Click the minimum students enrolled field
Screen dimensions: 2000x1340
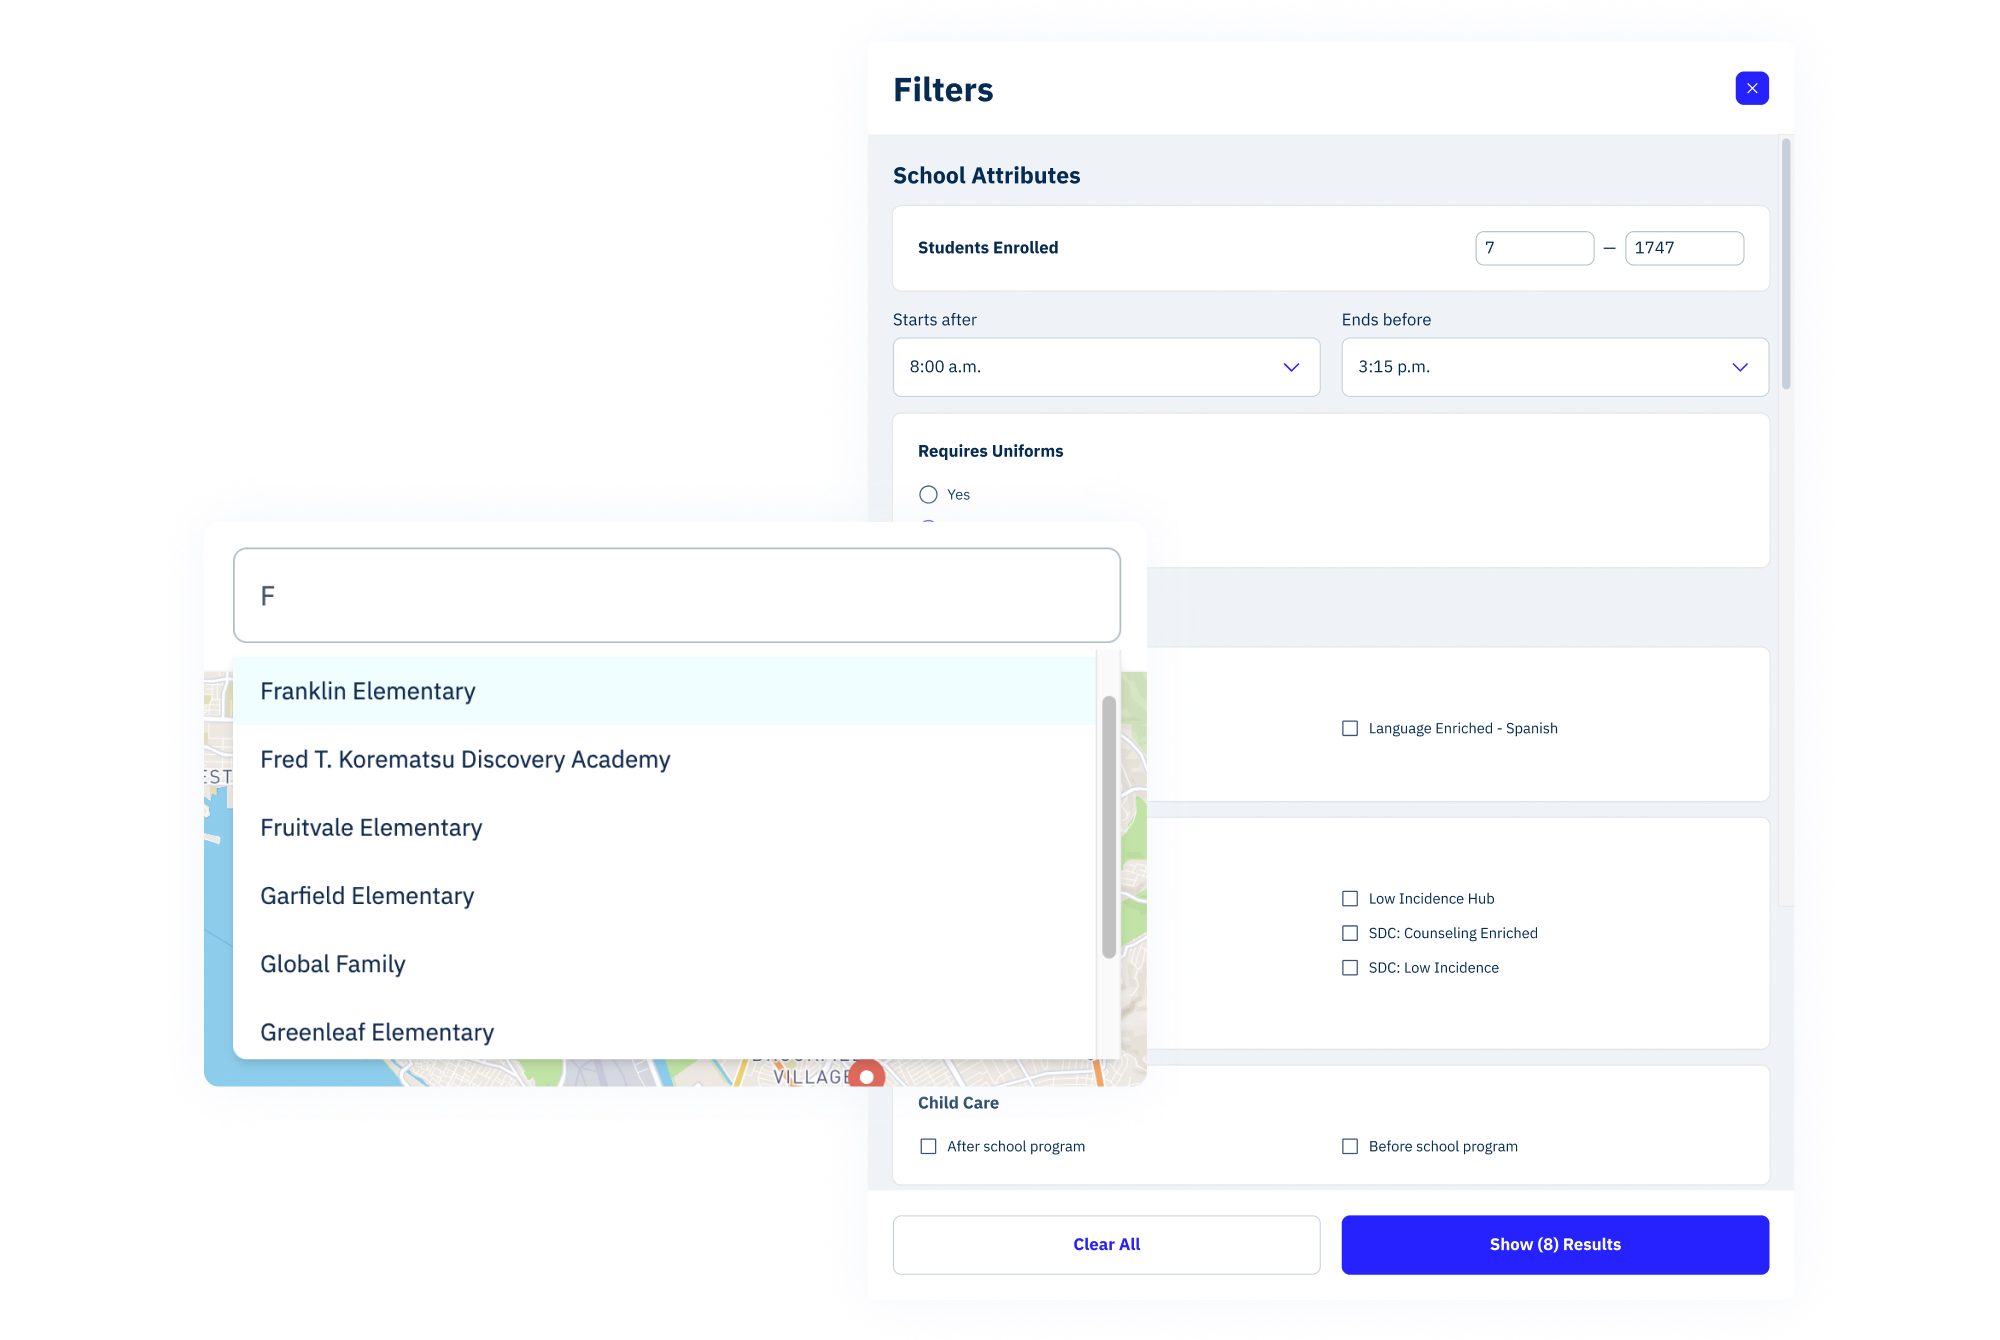tap(1533, 248)
